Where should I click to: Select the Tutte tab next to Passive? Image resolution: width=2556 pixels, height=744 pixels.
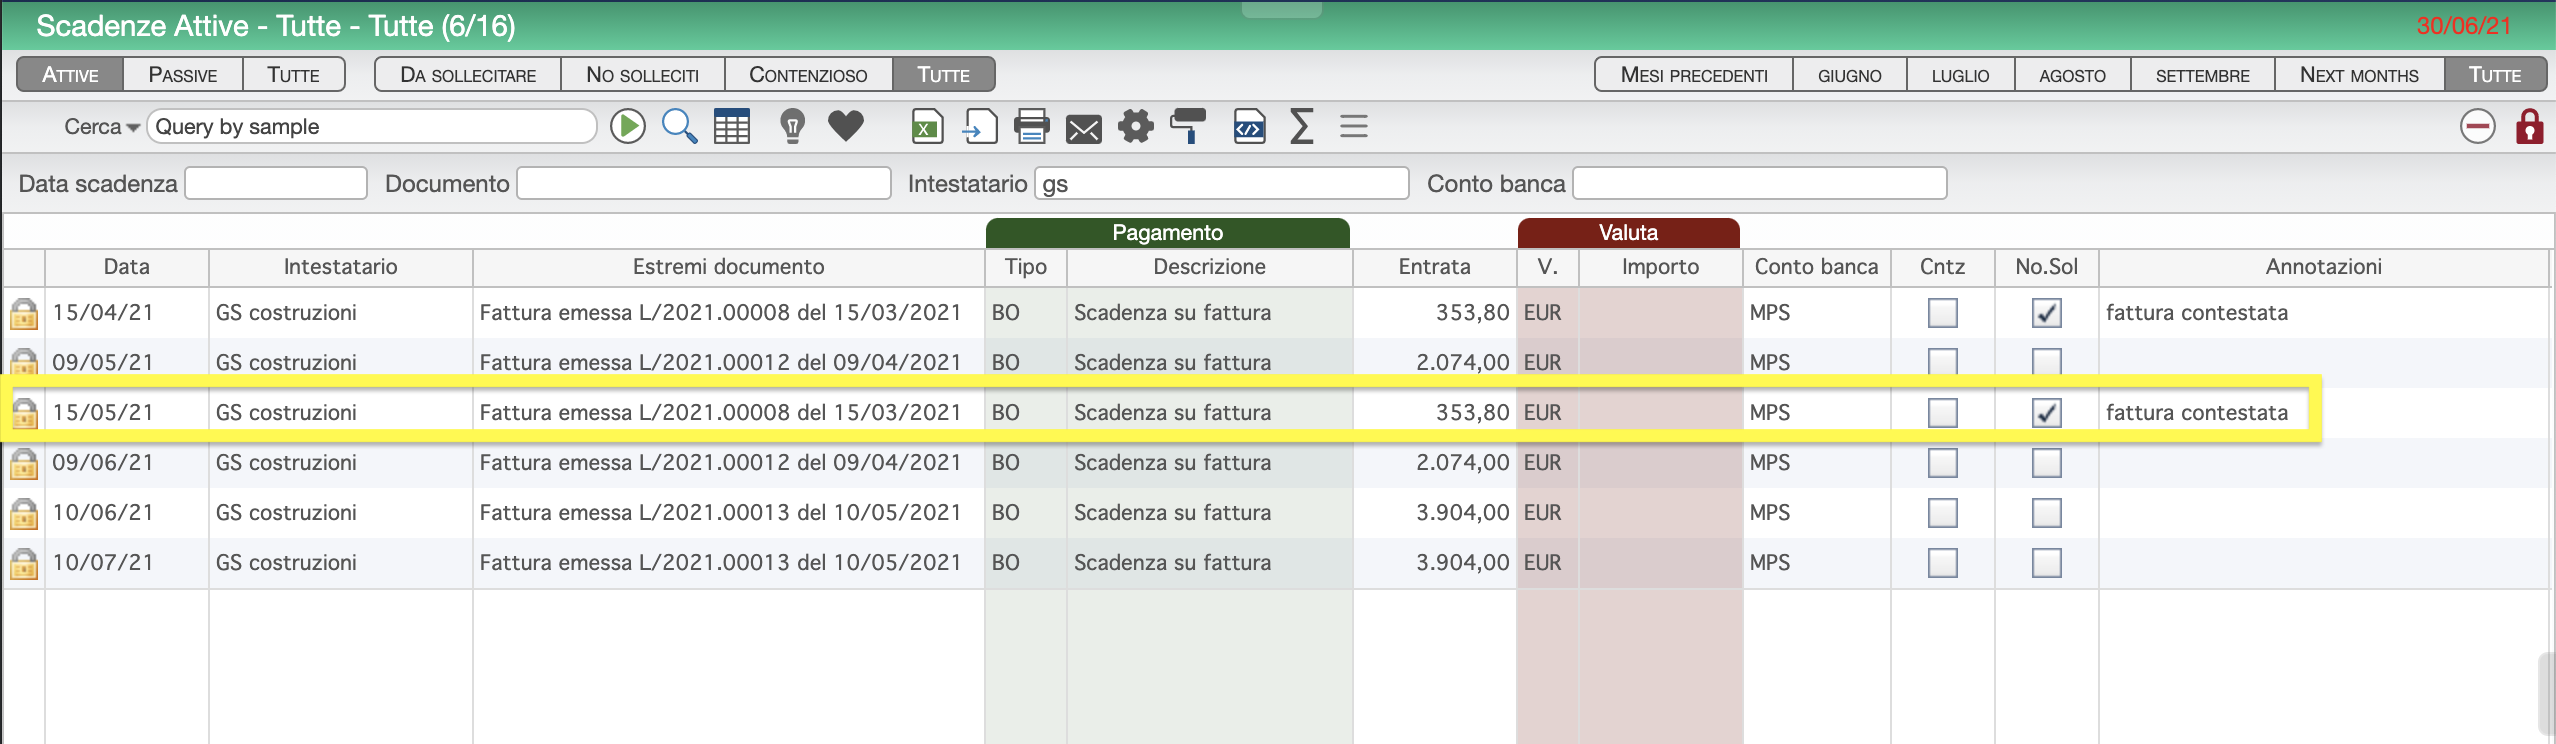point(293,75)
